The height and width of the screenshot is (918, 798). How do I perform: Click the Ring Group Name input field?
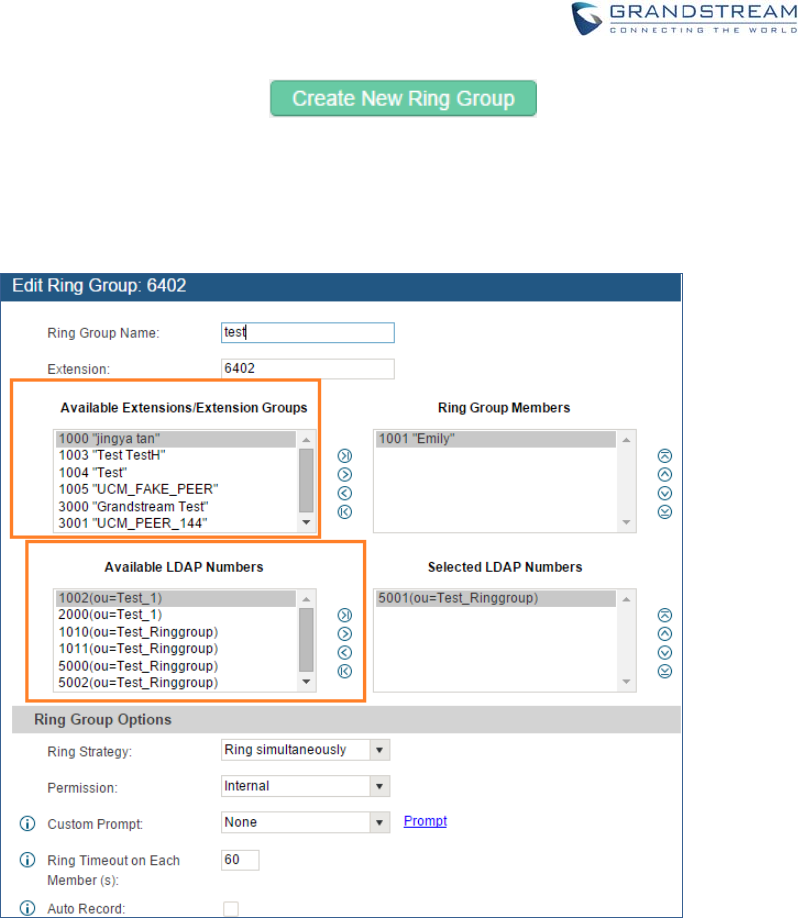click(307, 333)
